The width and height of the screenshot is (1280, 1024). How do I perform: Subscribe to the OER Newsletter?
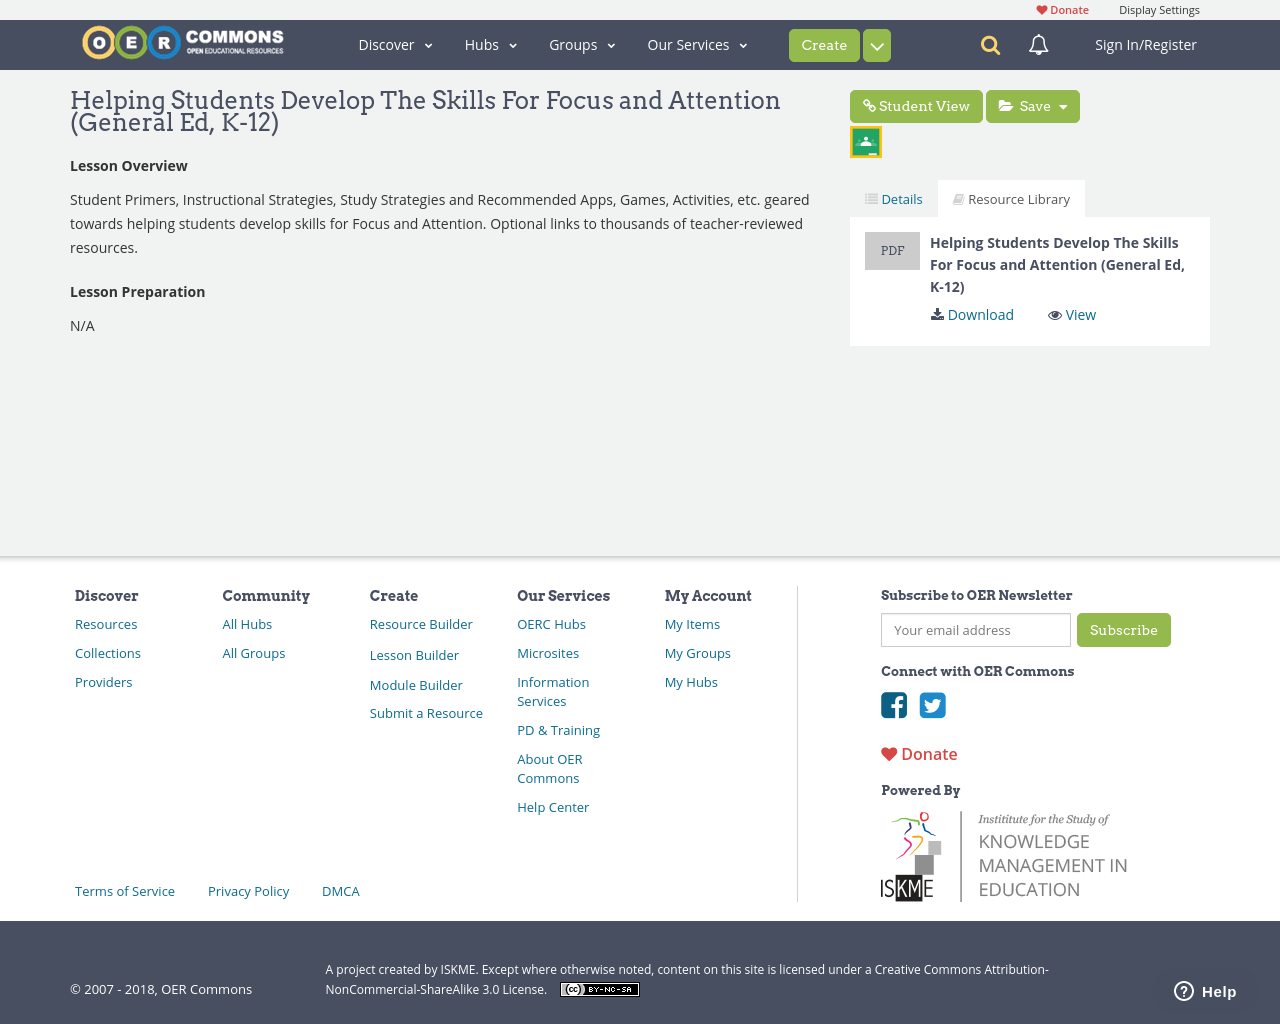coord(1124,630)
